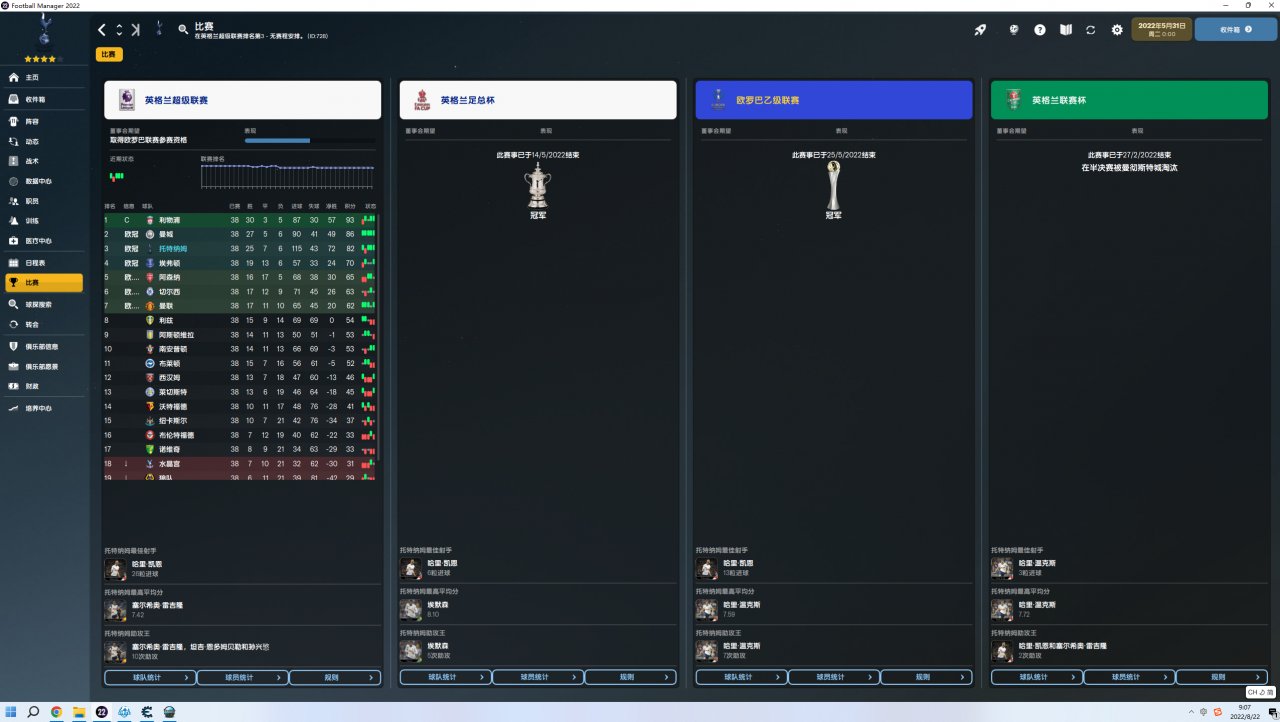This screenshot has height=722, width=1280.
Task: Open FA Cup panel 球员统计
Action: click(538, 678)
